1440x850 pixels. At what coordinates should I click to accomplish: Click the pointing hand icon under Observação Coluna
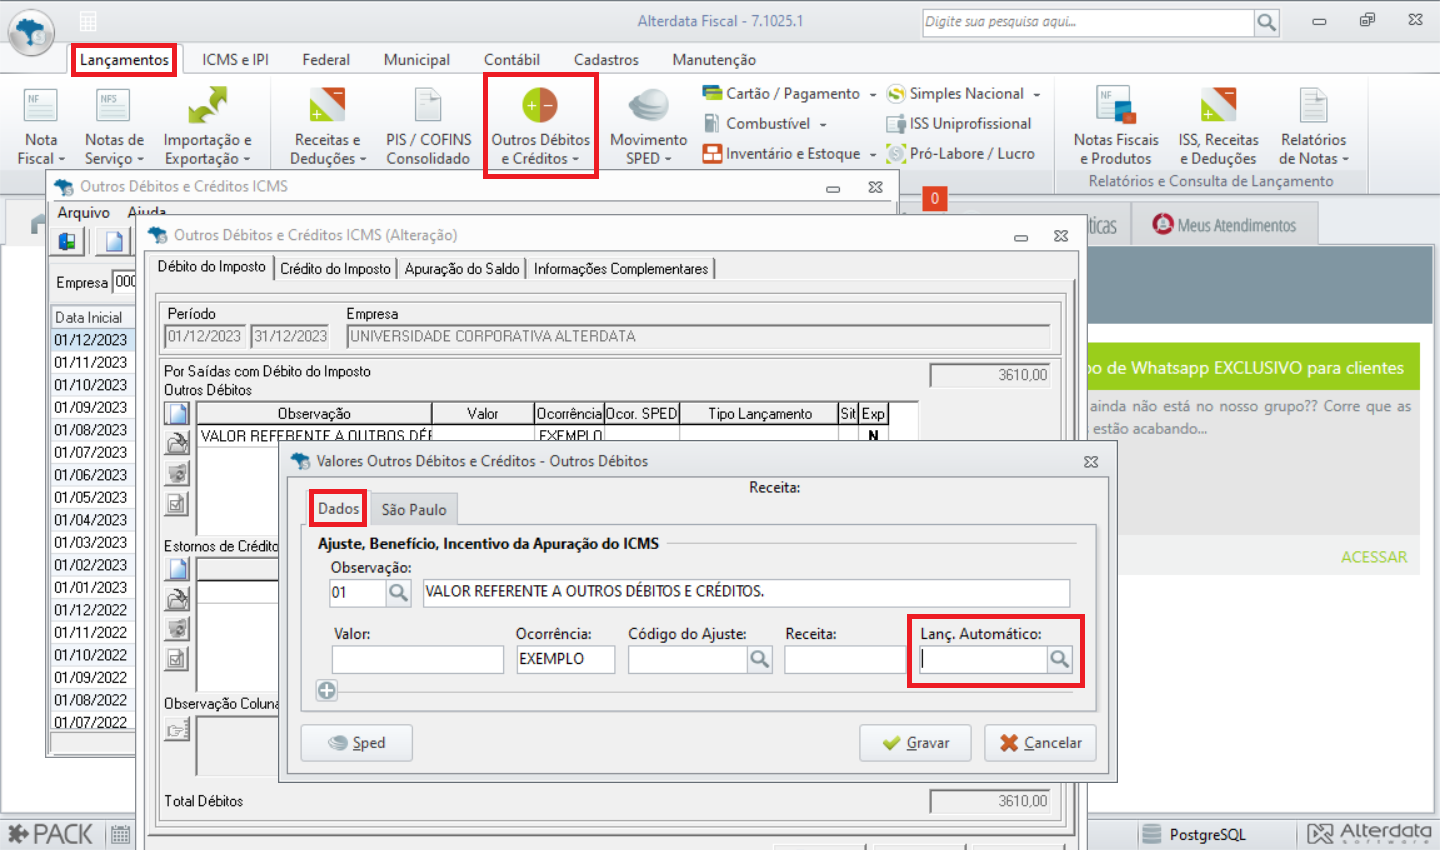pyautogui.click(x=178, y=731)
